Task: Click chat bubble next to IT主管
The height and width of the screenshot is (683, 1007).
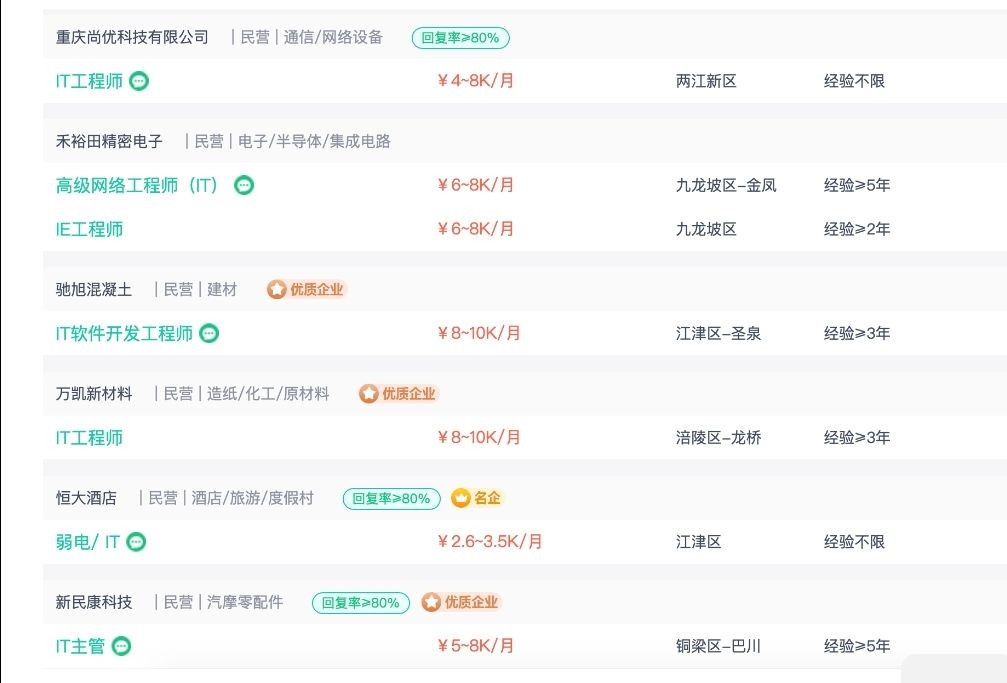Action: 121,646
